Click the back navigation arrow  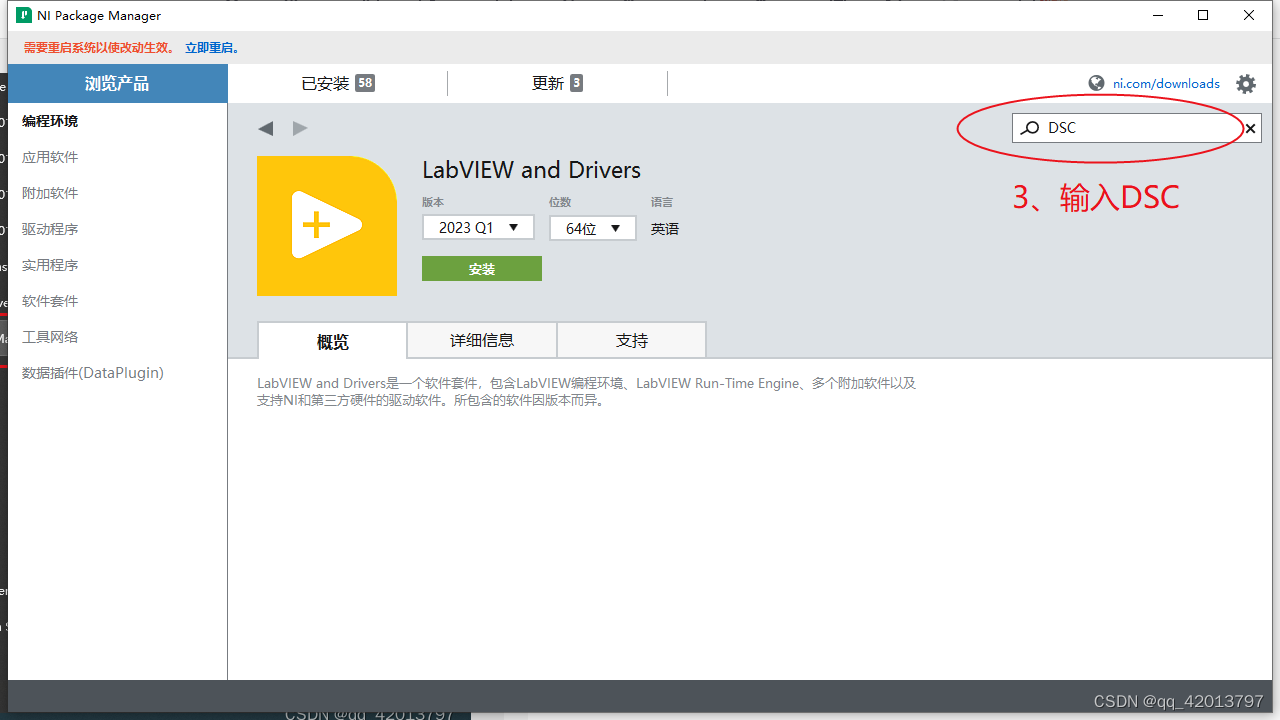266,128
